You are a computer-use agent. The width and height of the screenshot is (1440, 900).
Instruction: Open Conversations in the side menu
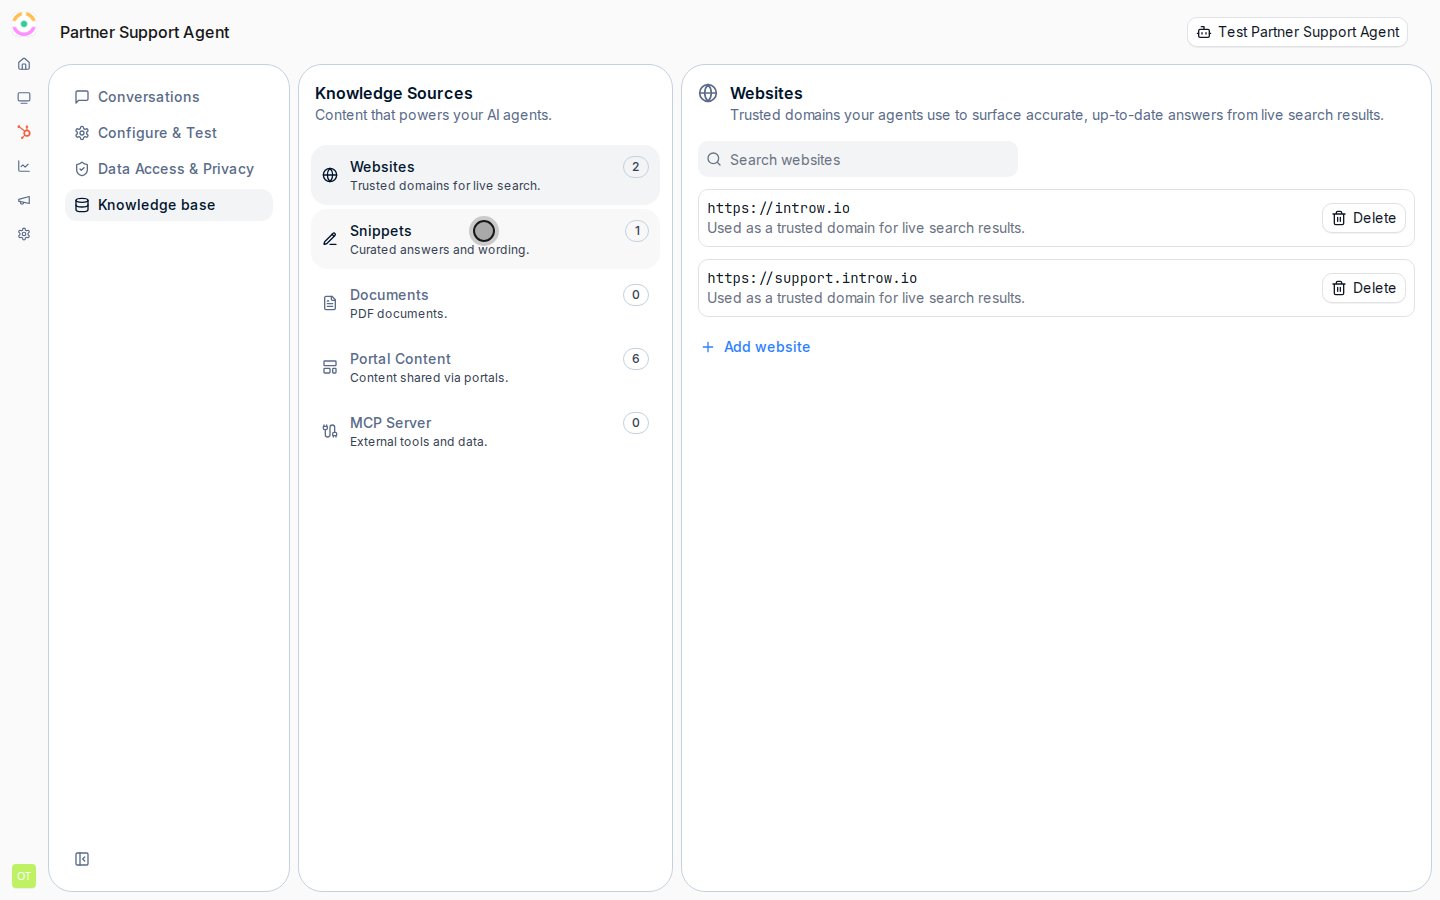click(x=169, y=97)
